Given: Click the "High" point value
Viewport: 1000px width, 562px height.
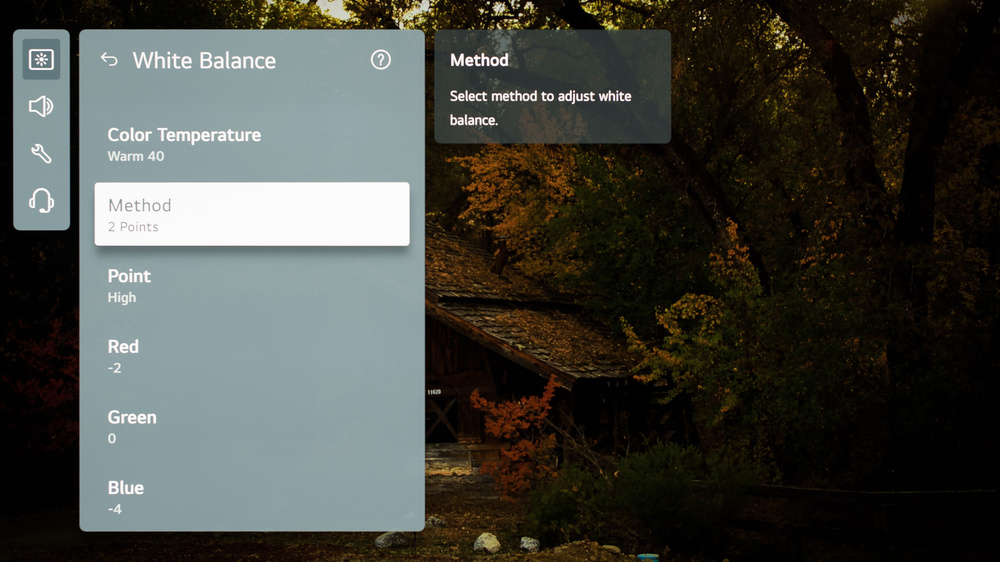Looking at the screenshot, I should [122, 298].
